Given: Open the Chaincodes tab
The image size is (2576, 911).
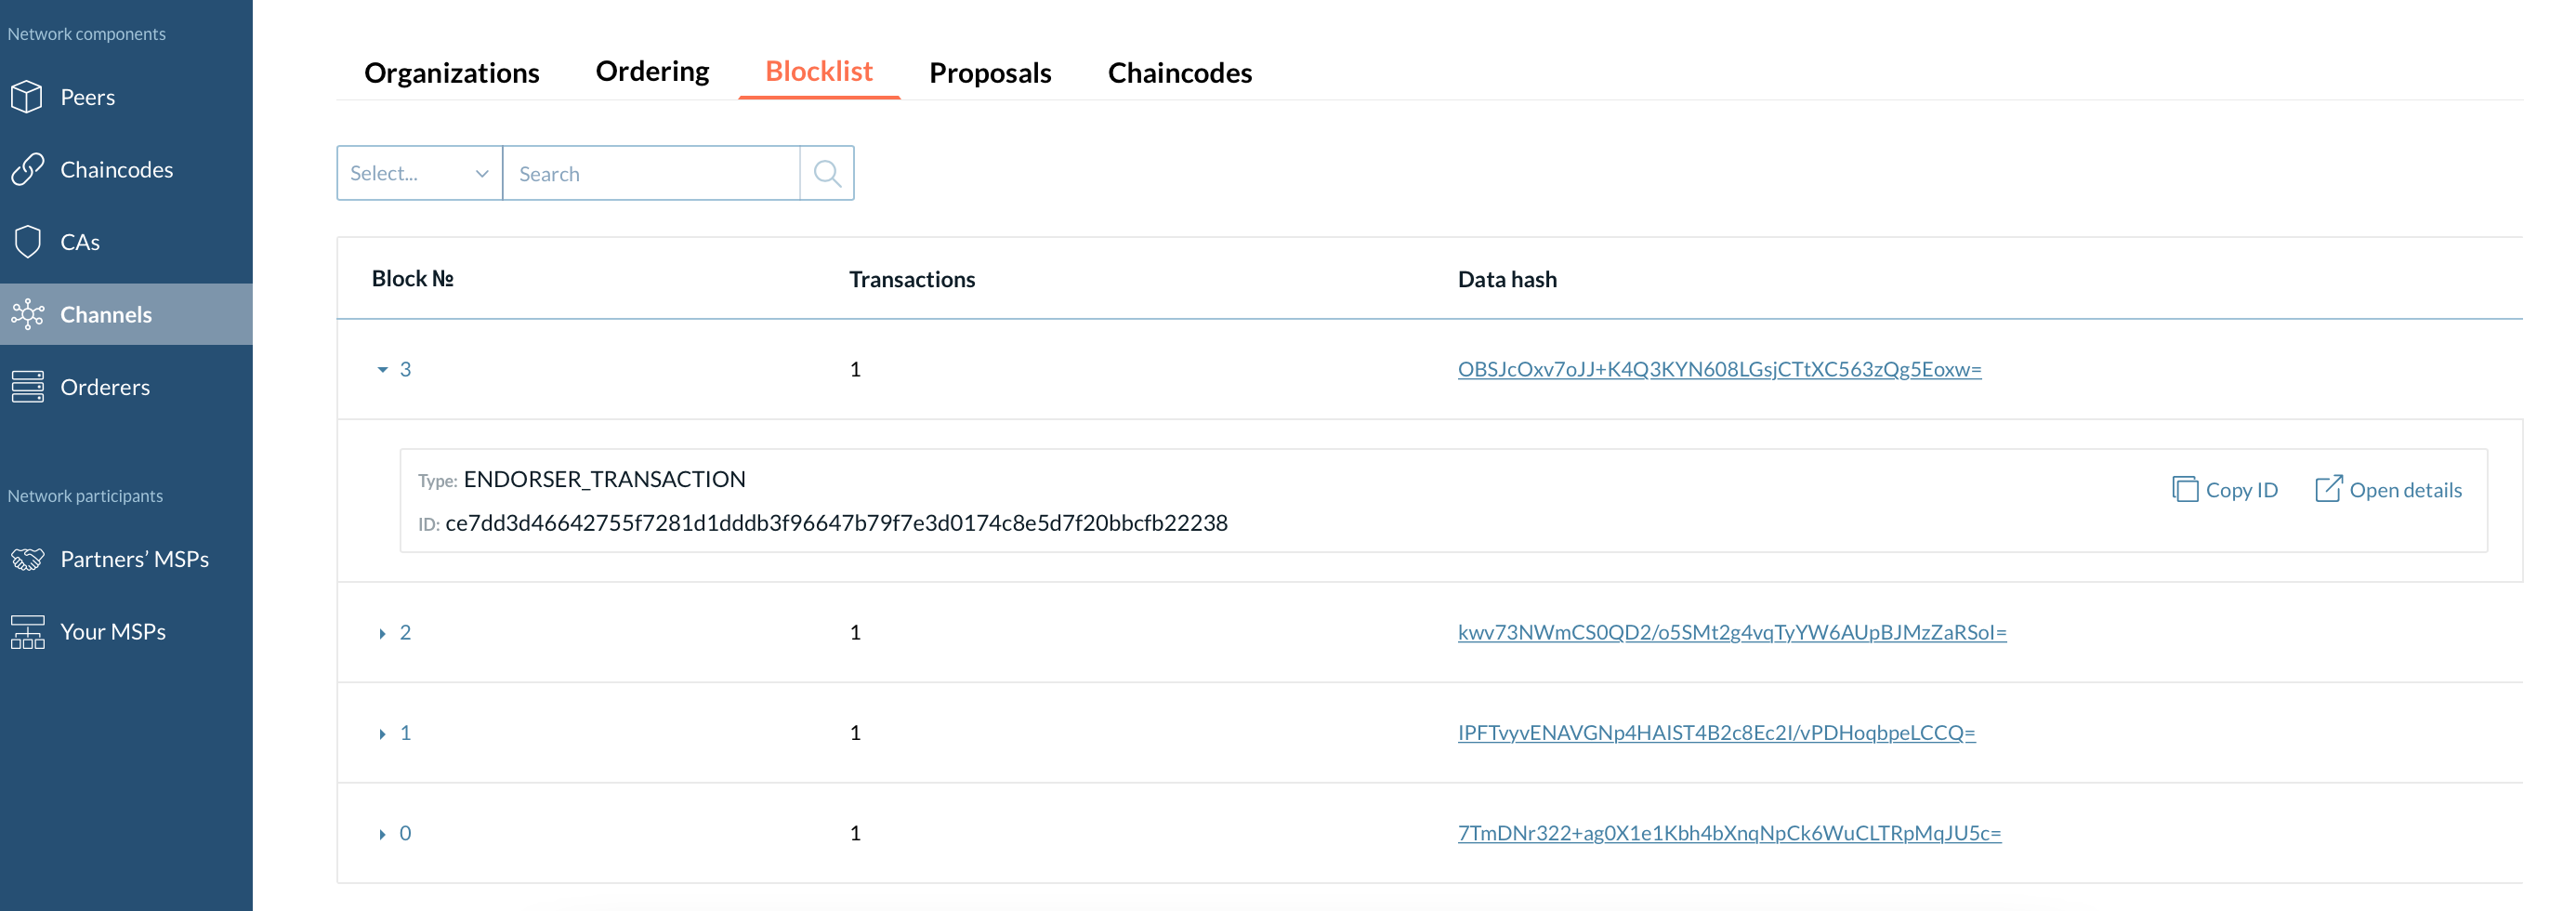Looking at the screenshot, I should (x=1179, y=72).
